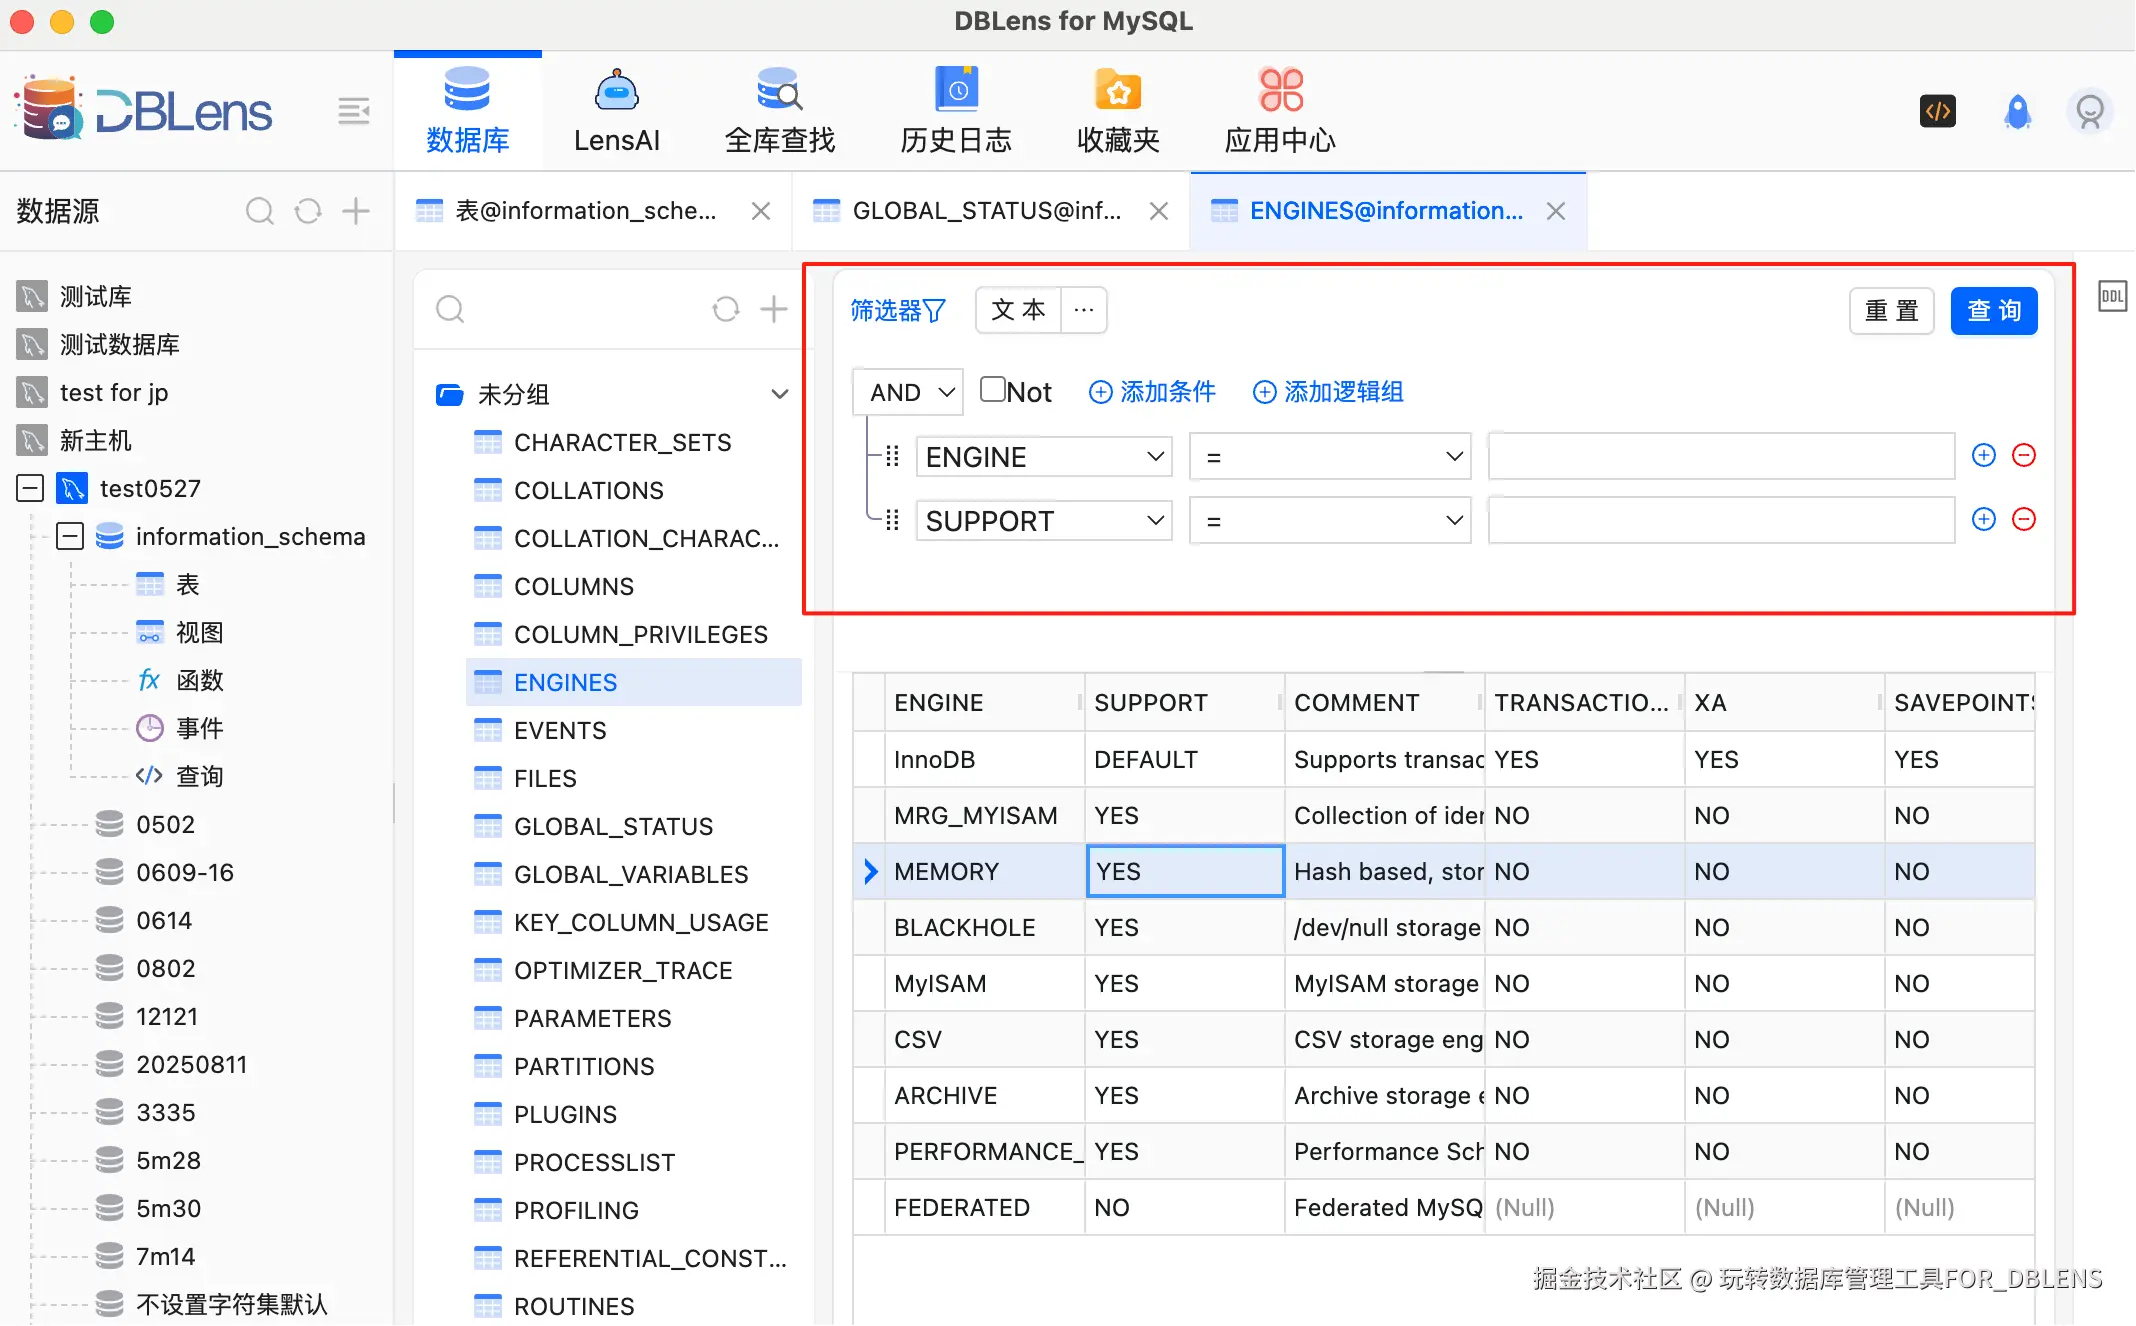The height and width of the screenshot is (1326, 2136).
Task: Open the filter more options (…) button
Action: point(1084,310)
